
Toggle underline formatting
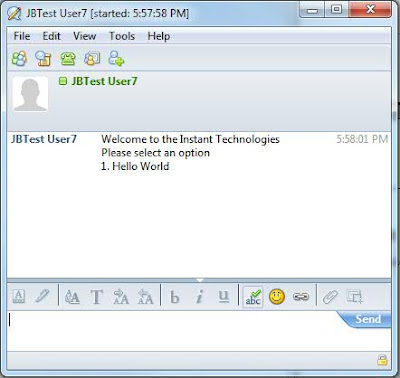coord(223,296)
